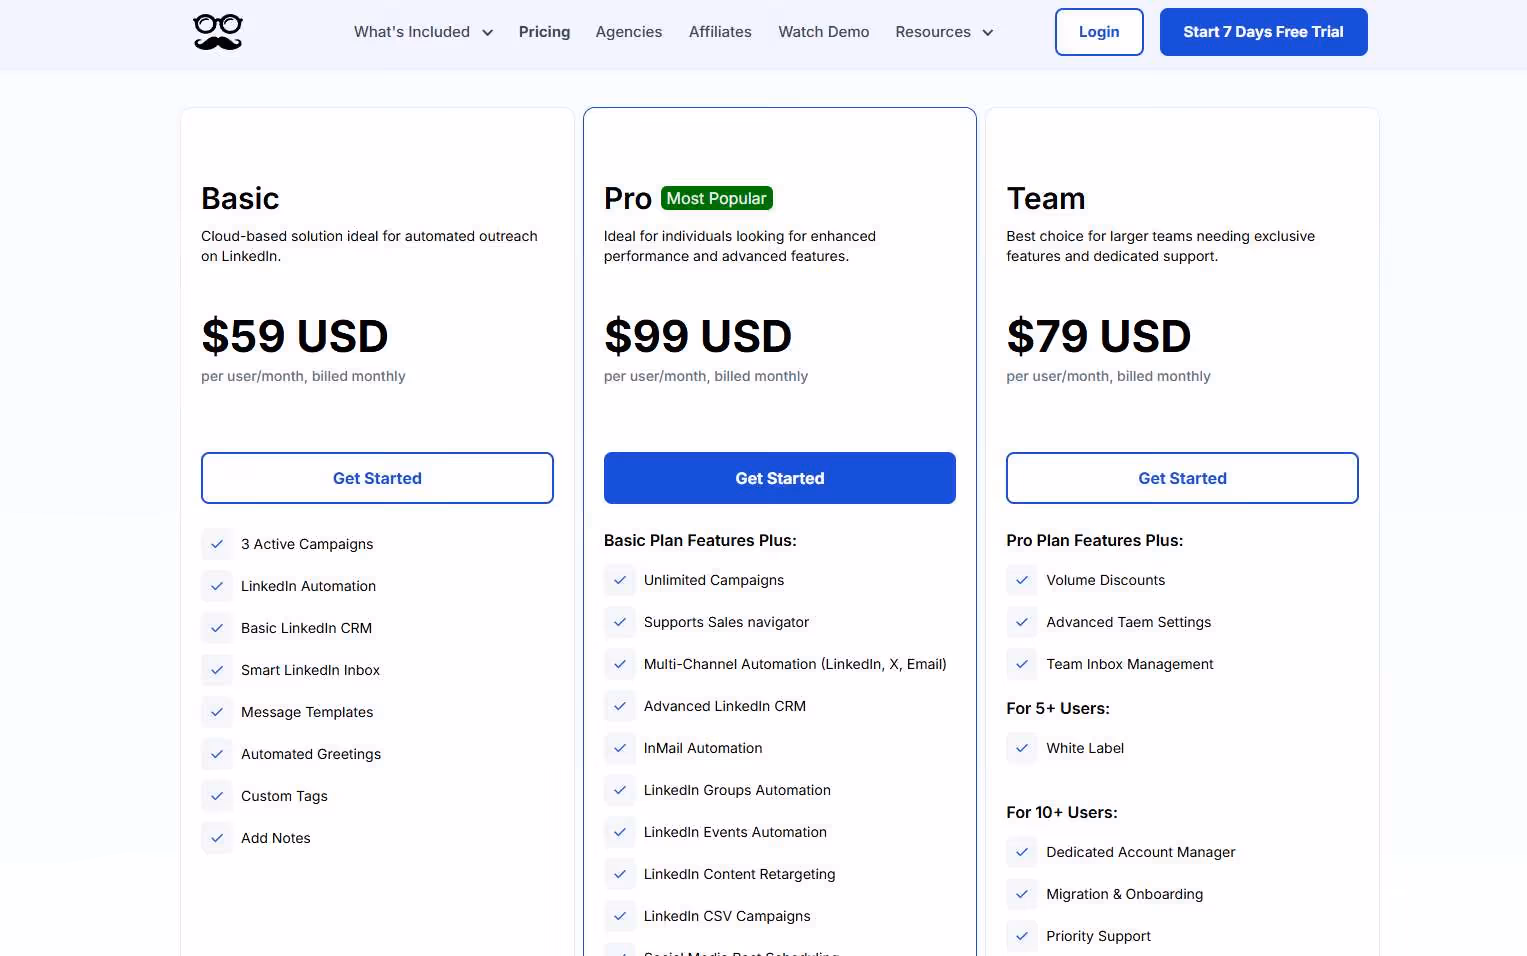Click the chevron arrow next to Resources
Viewport: 1527px width, 956px height.
tap(988, 33)
